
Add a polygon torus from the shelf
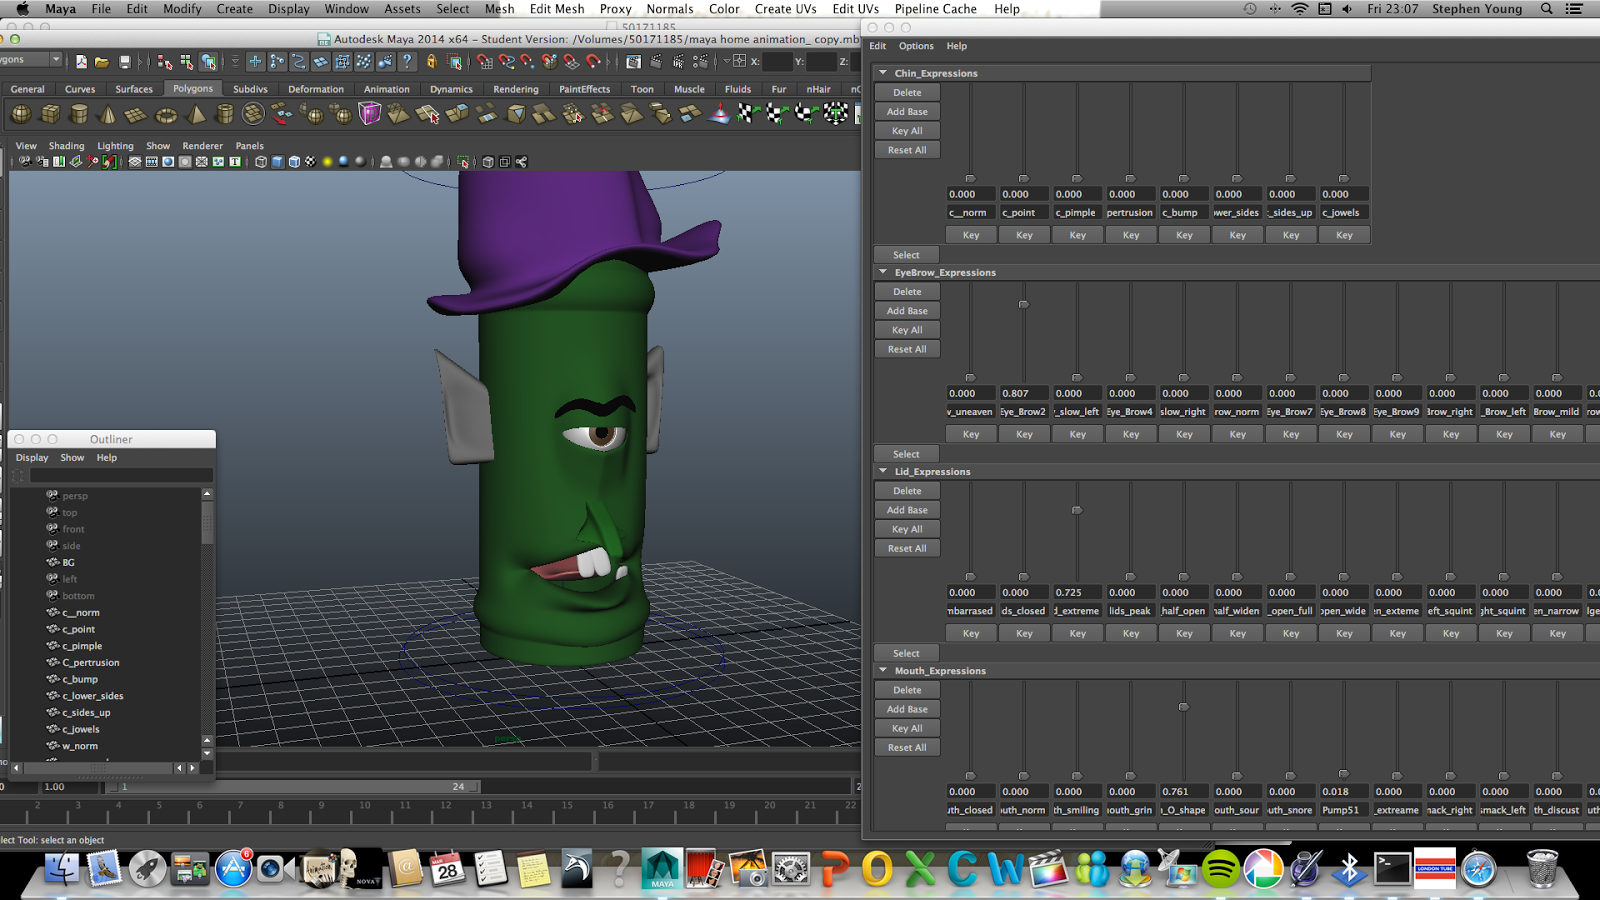166,114
